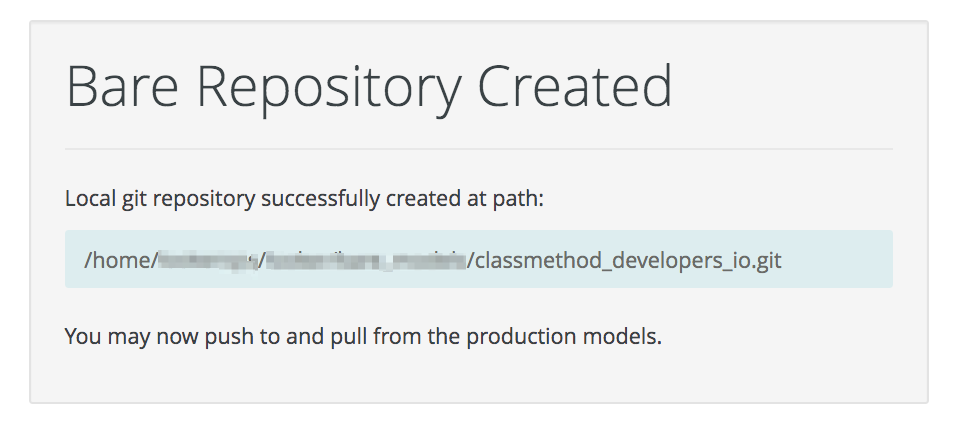Click the empty right end of the path box
The image size is (962, 433).
[840, 259]
